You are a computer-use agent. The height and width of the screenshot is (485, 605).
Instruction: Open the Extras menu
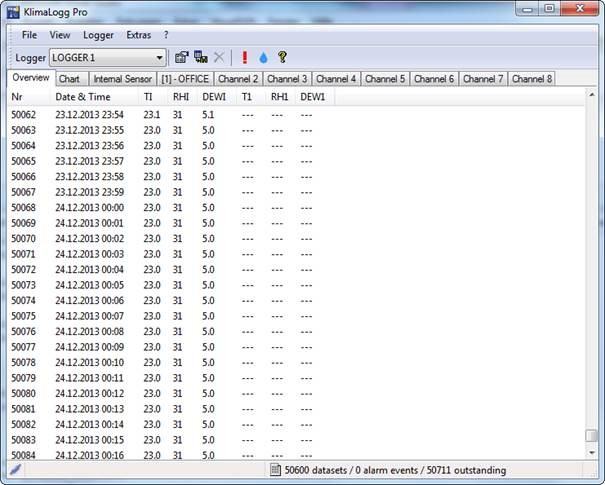(x=138, y=35)
